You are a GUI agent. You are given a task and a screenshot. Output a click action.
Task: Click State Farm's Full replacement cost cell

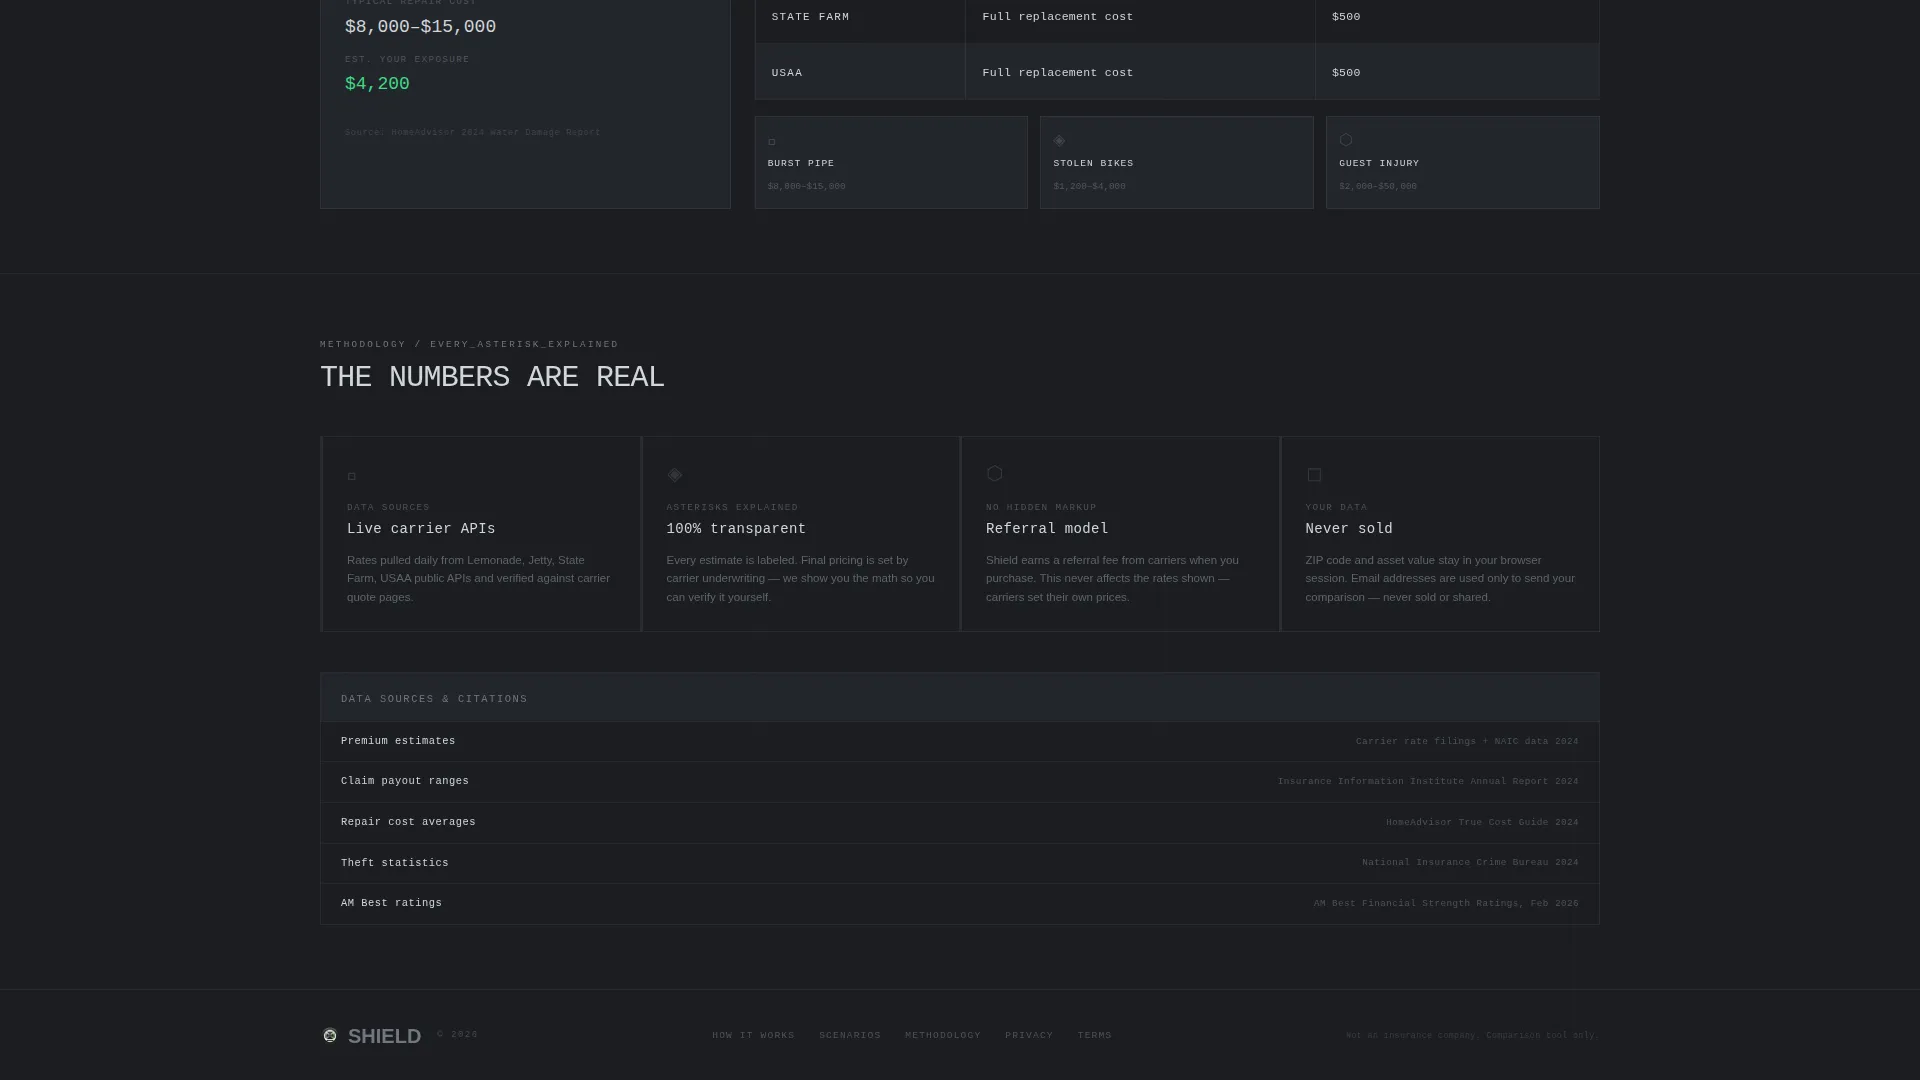point(1140,17)
